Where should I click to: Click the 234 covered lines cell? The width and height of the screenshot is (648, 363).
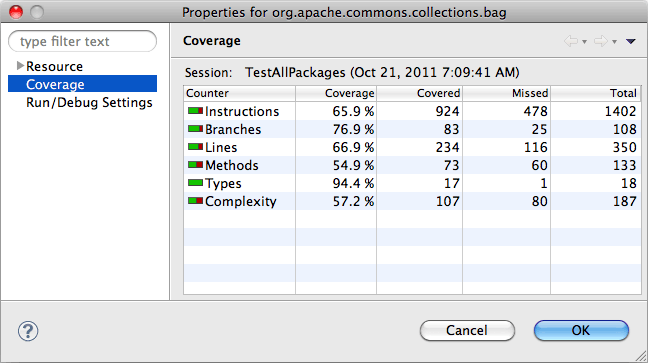[448, 147]
